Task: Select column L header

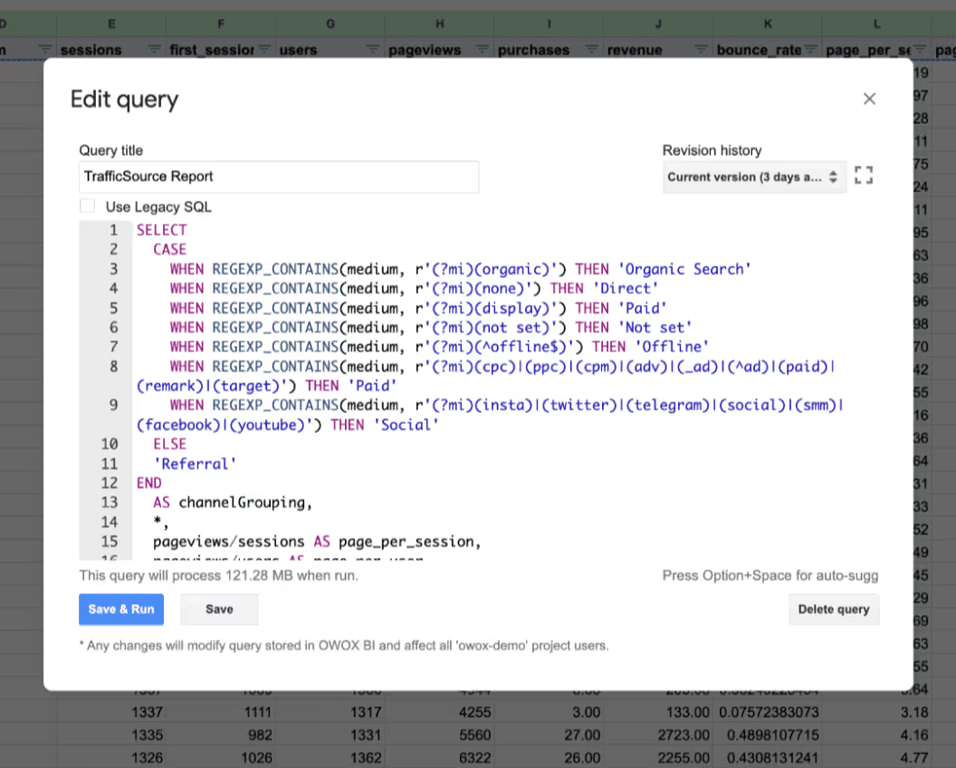Action: tap(877, 24)
